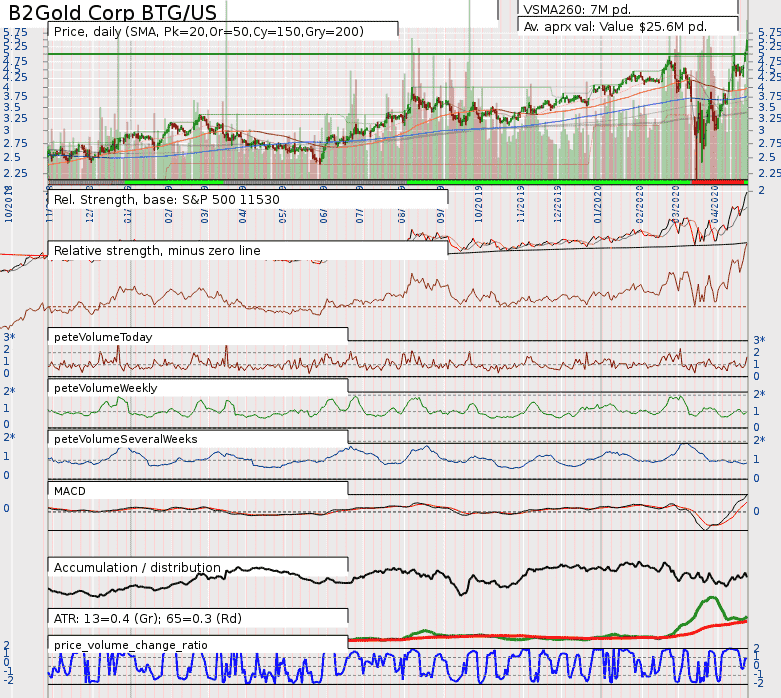Image resolution: width=781 pixels, height=698 pixels.
Task: Click 'Av. aprx val: Value $25.6M pd.' label
Action: (615, 26)
